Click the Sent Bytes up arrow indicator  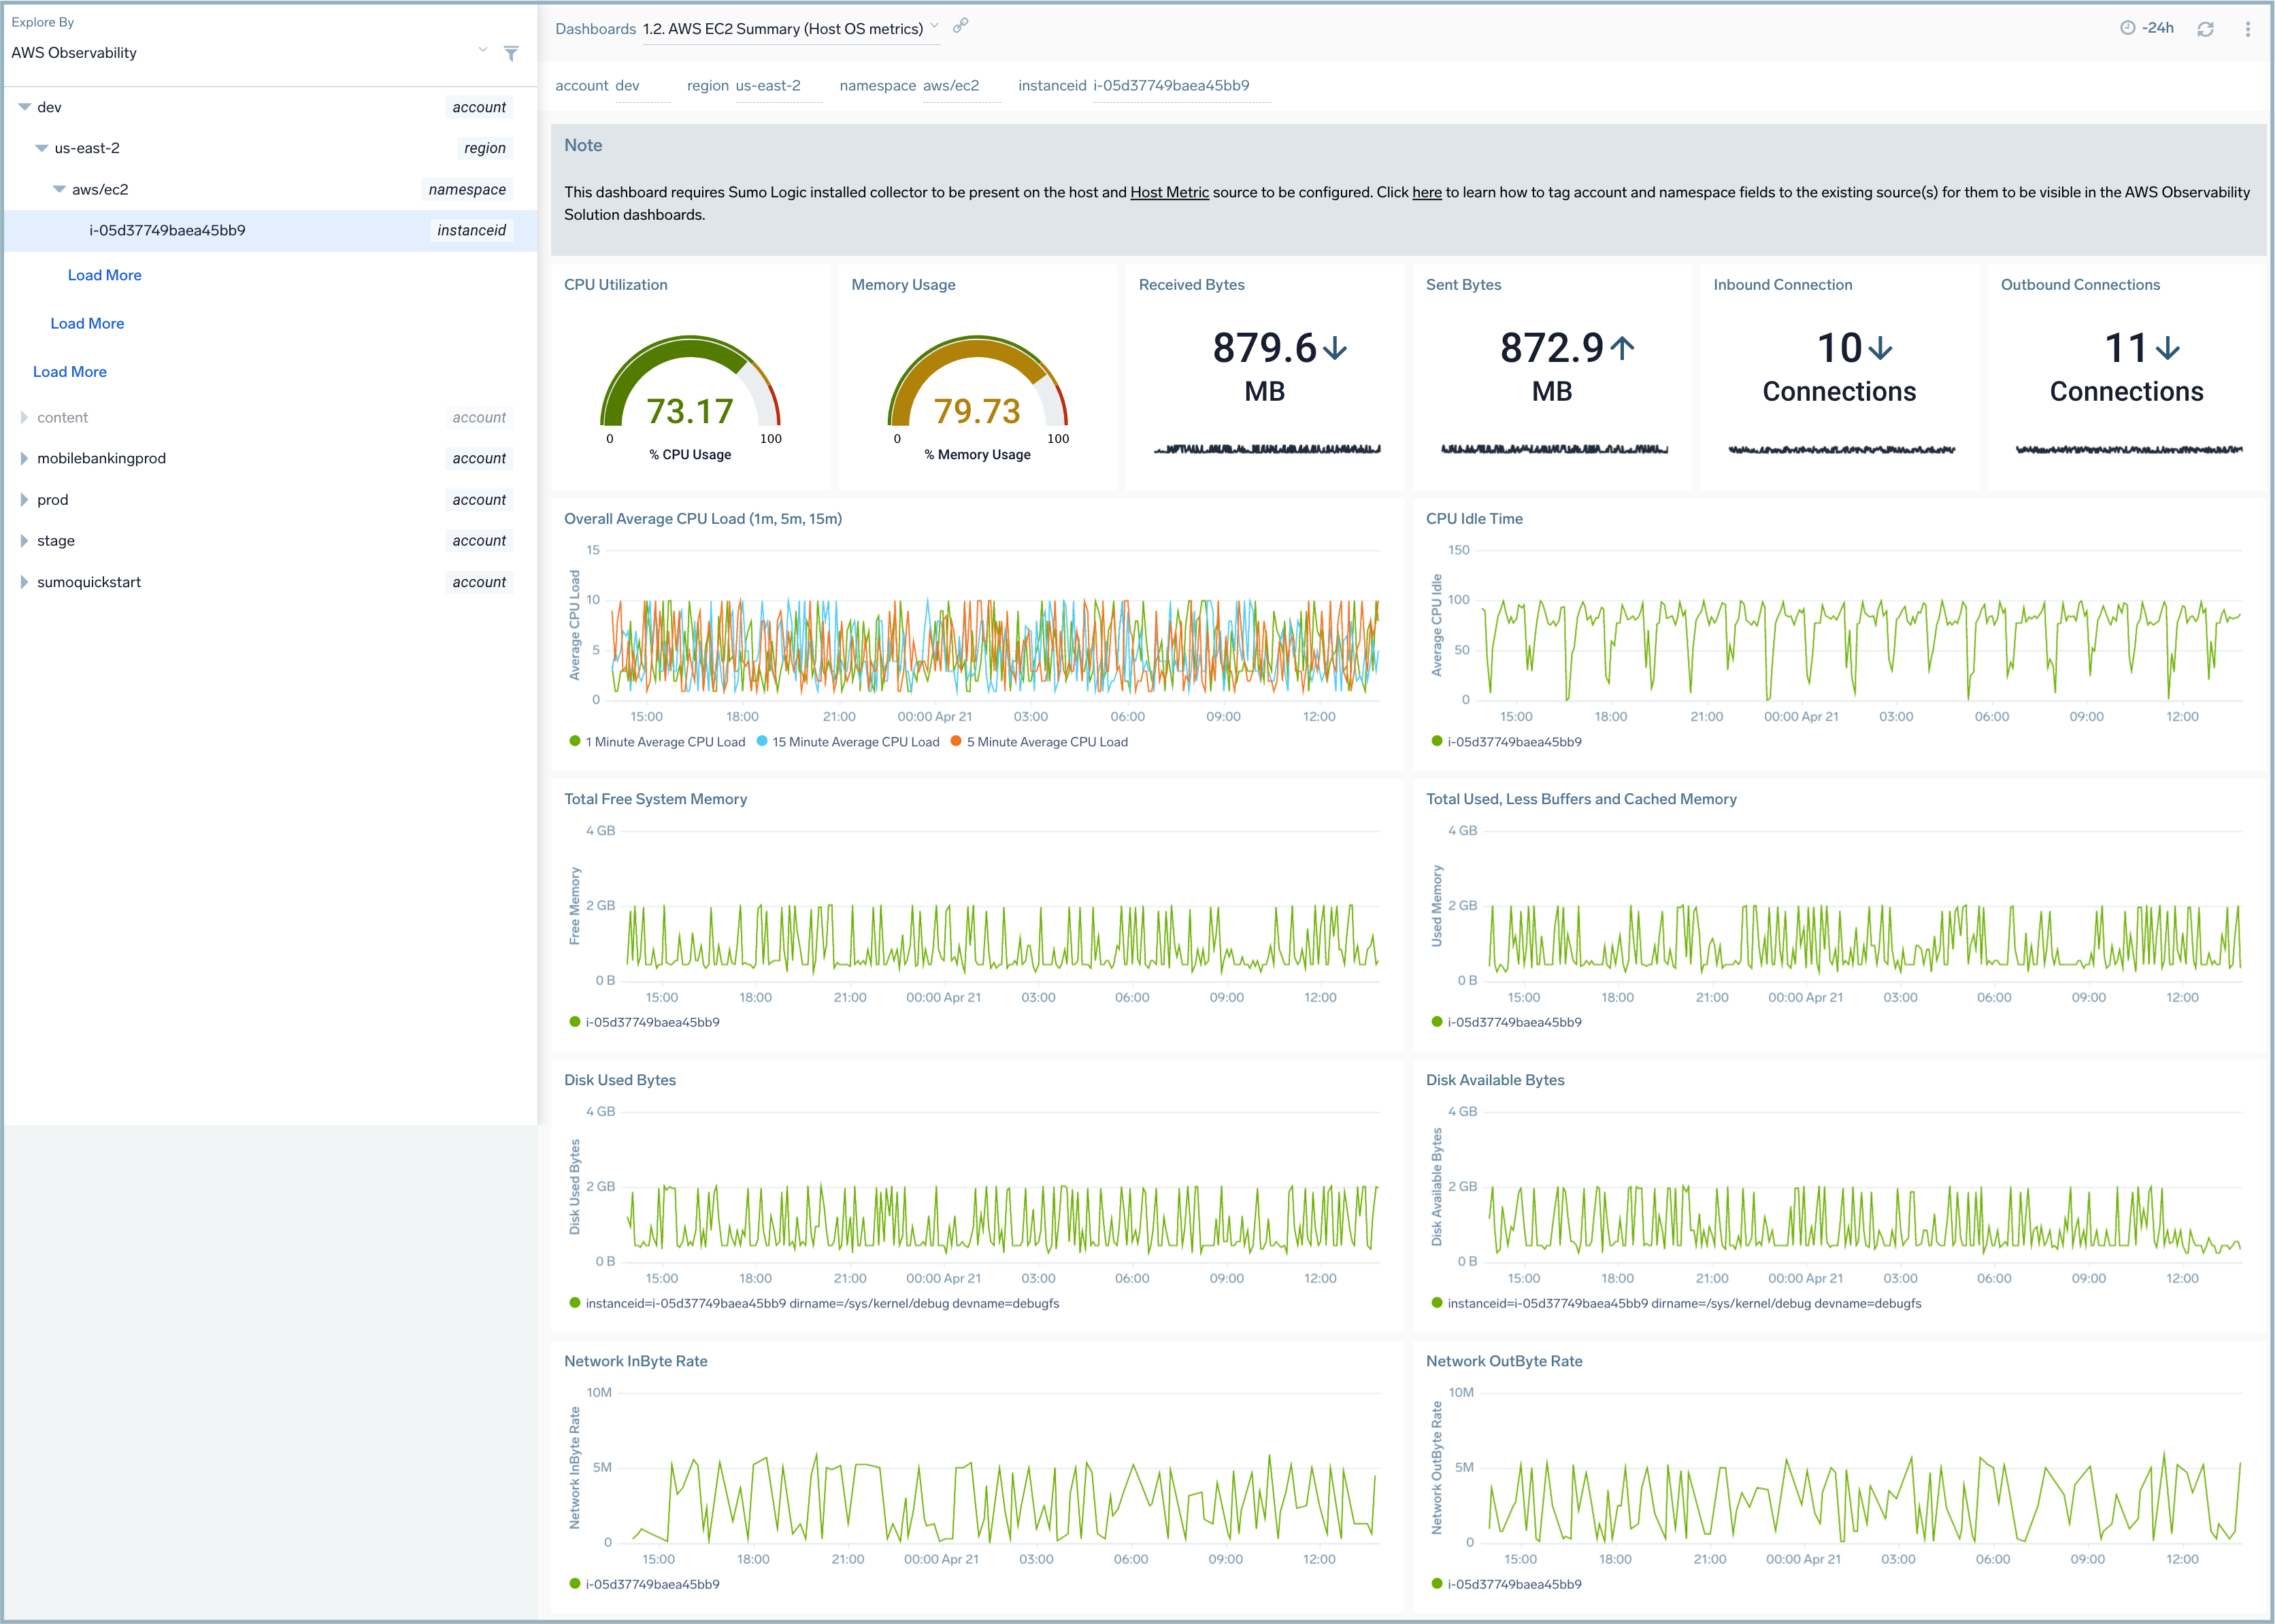tap(1623, 348)
